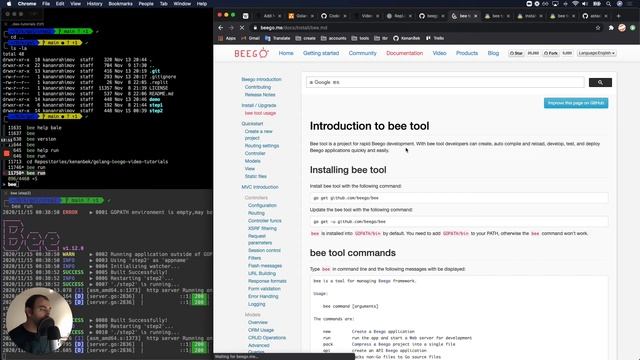Click the red profile avatar icon in Chrome
This screenshot has height=360, width=640.
point(622,28)
